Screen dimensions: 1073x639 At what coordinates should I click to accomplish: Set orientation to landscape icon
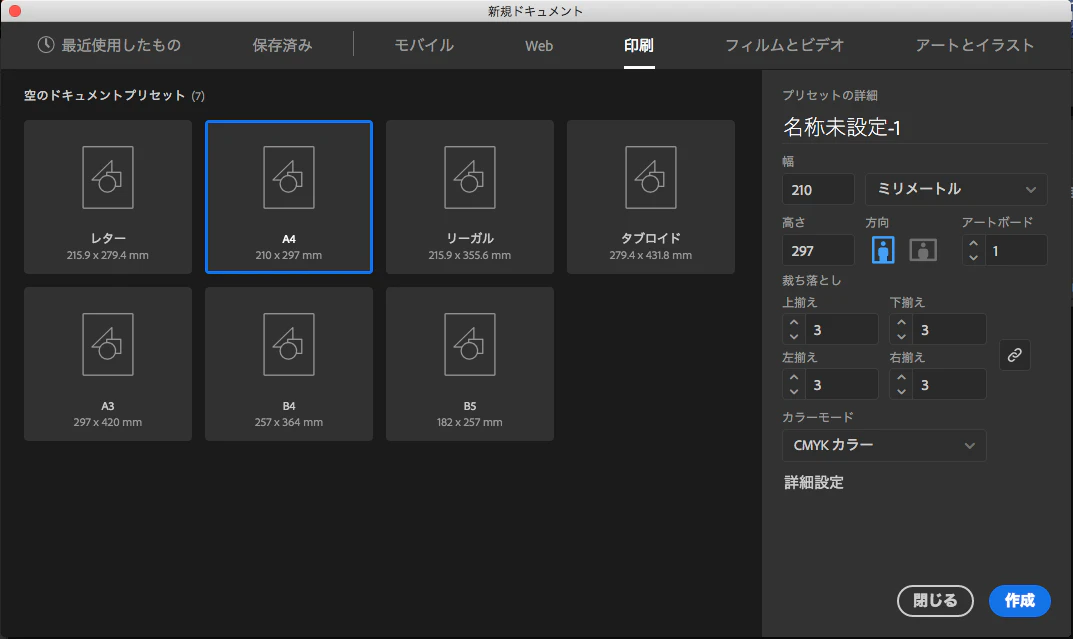(922, 250)
